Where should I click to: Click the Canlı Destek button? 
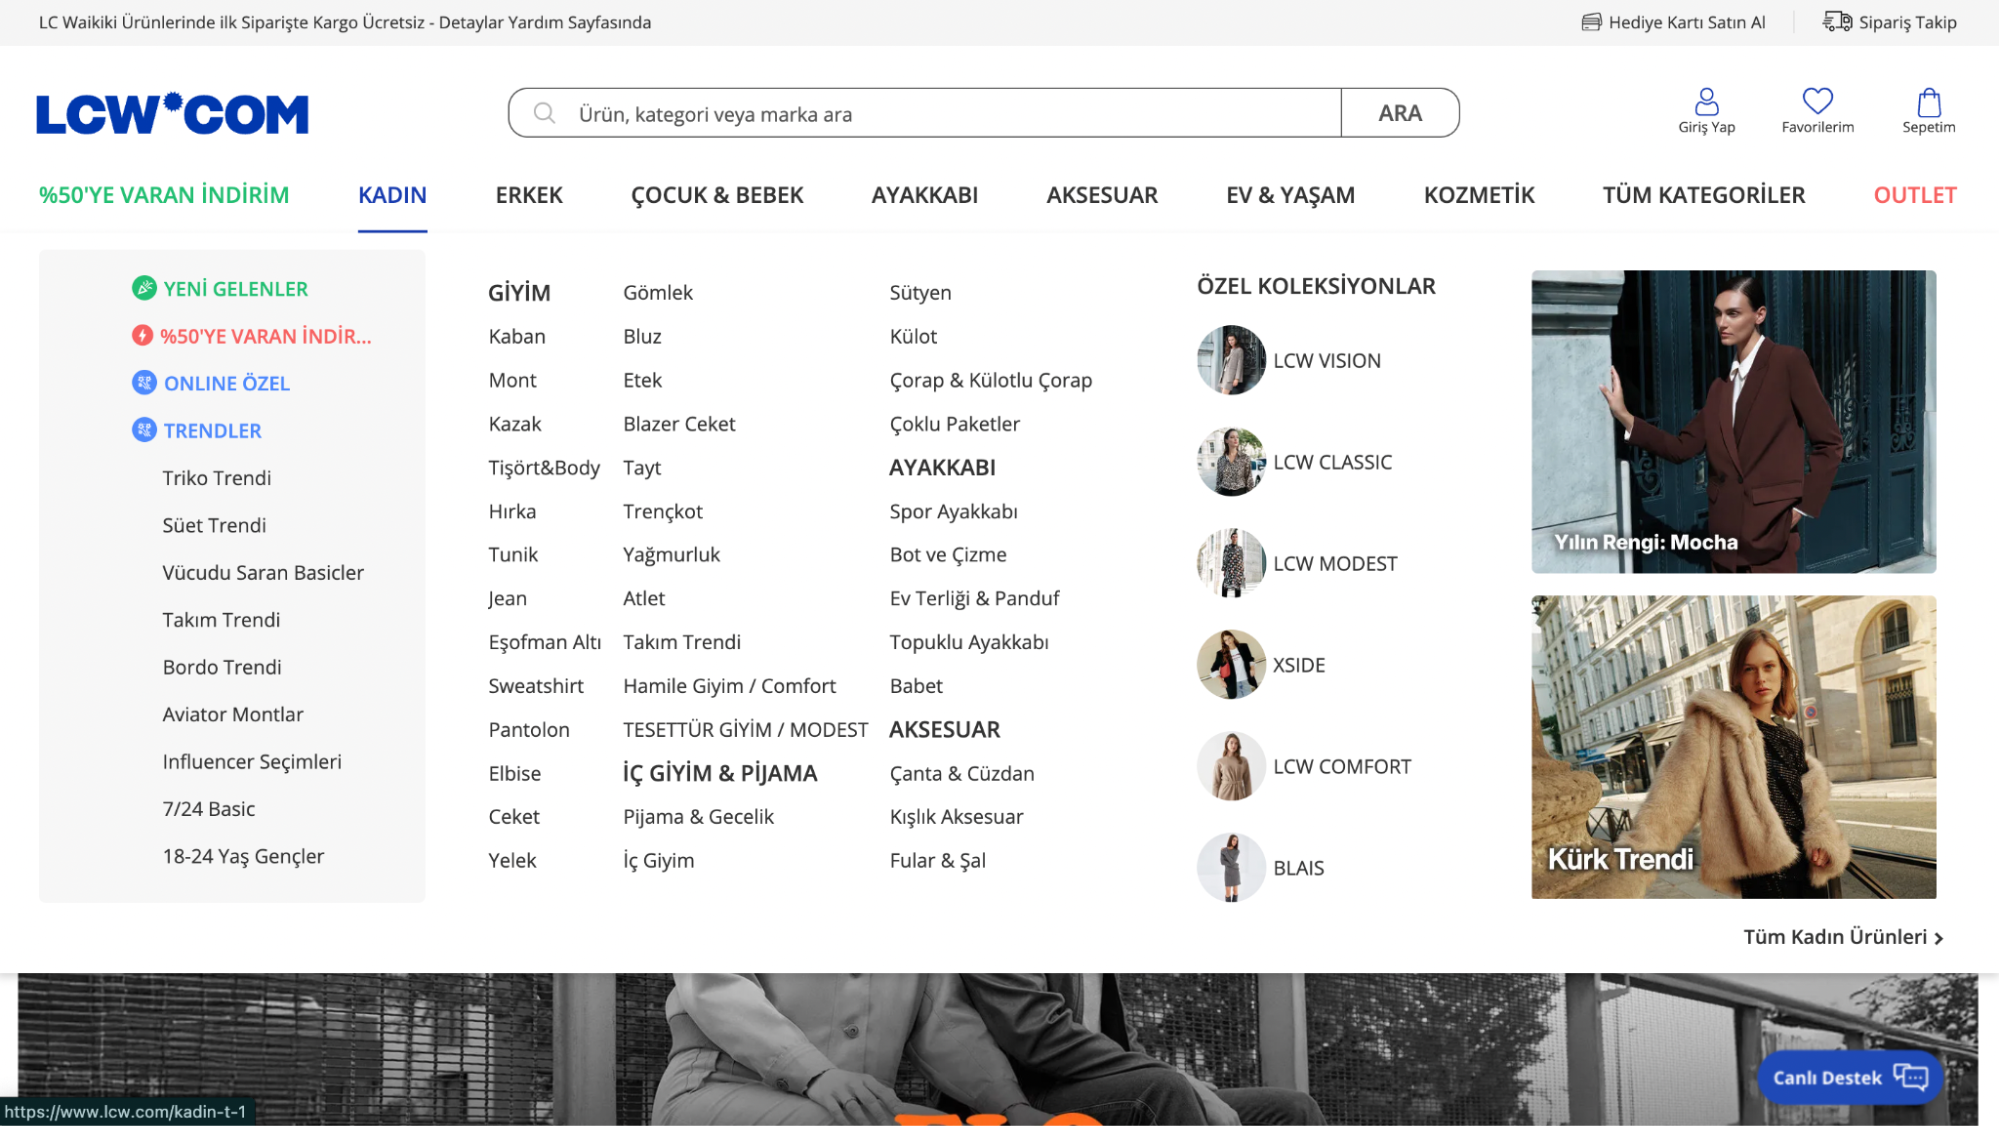tap(1850, 1077)
